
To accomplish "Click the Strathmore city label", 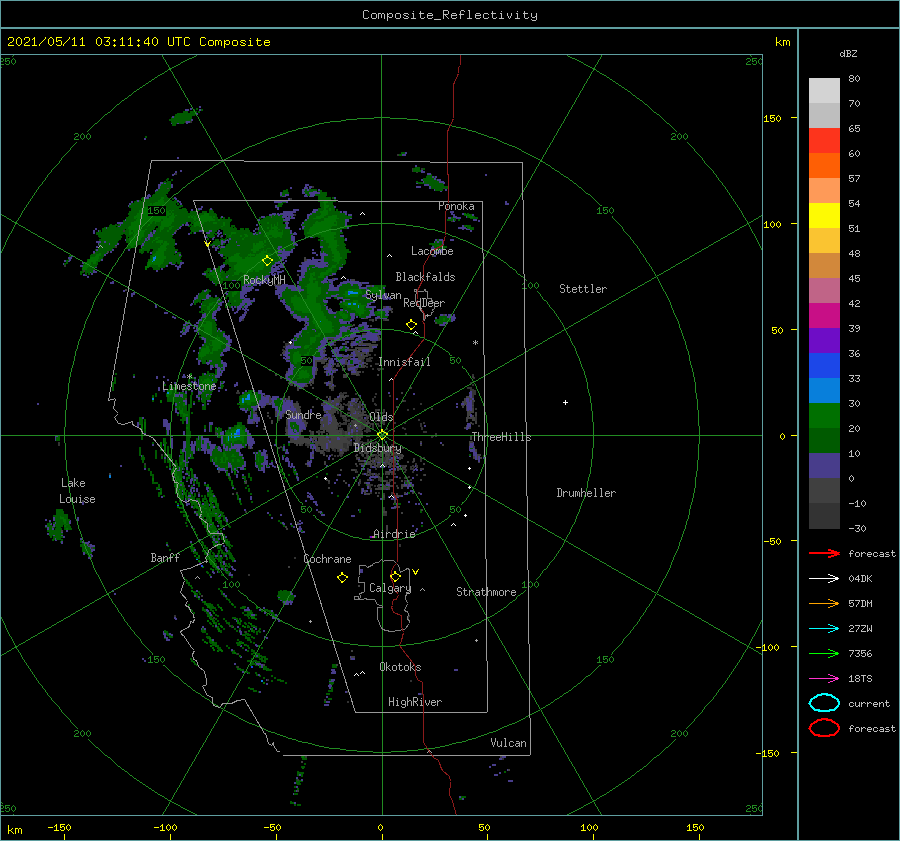I will pos(486,592).
